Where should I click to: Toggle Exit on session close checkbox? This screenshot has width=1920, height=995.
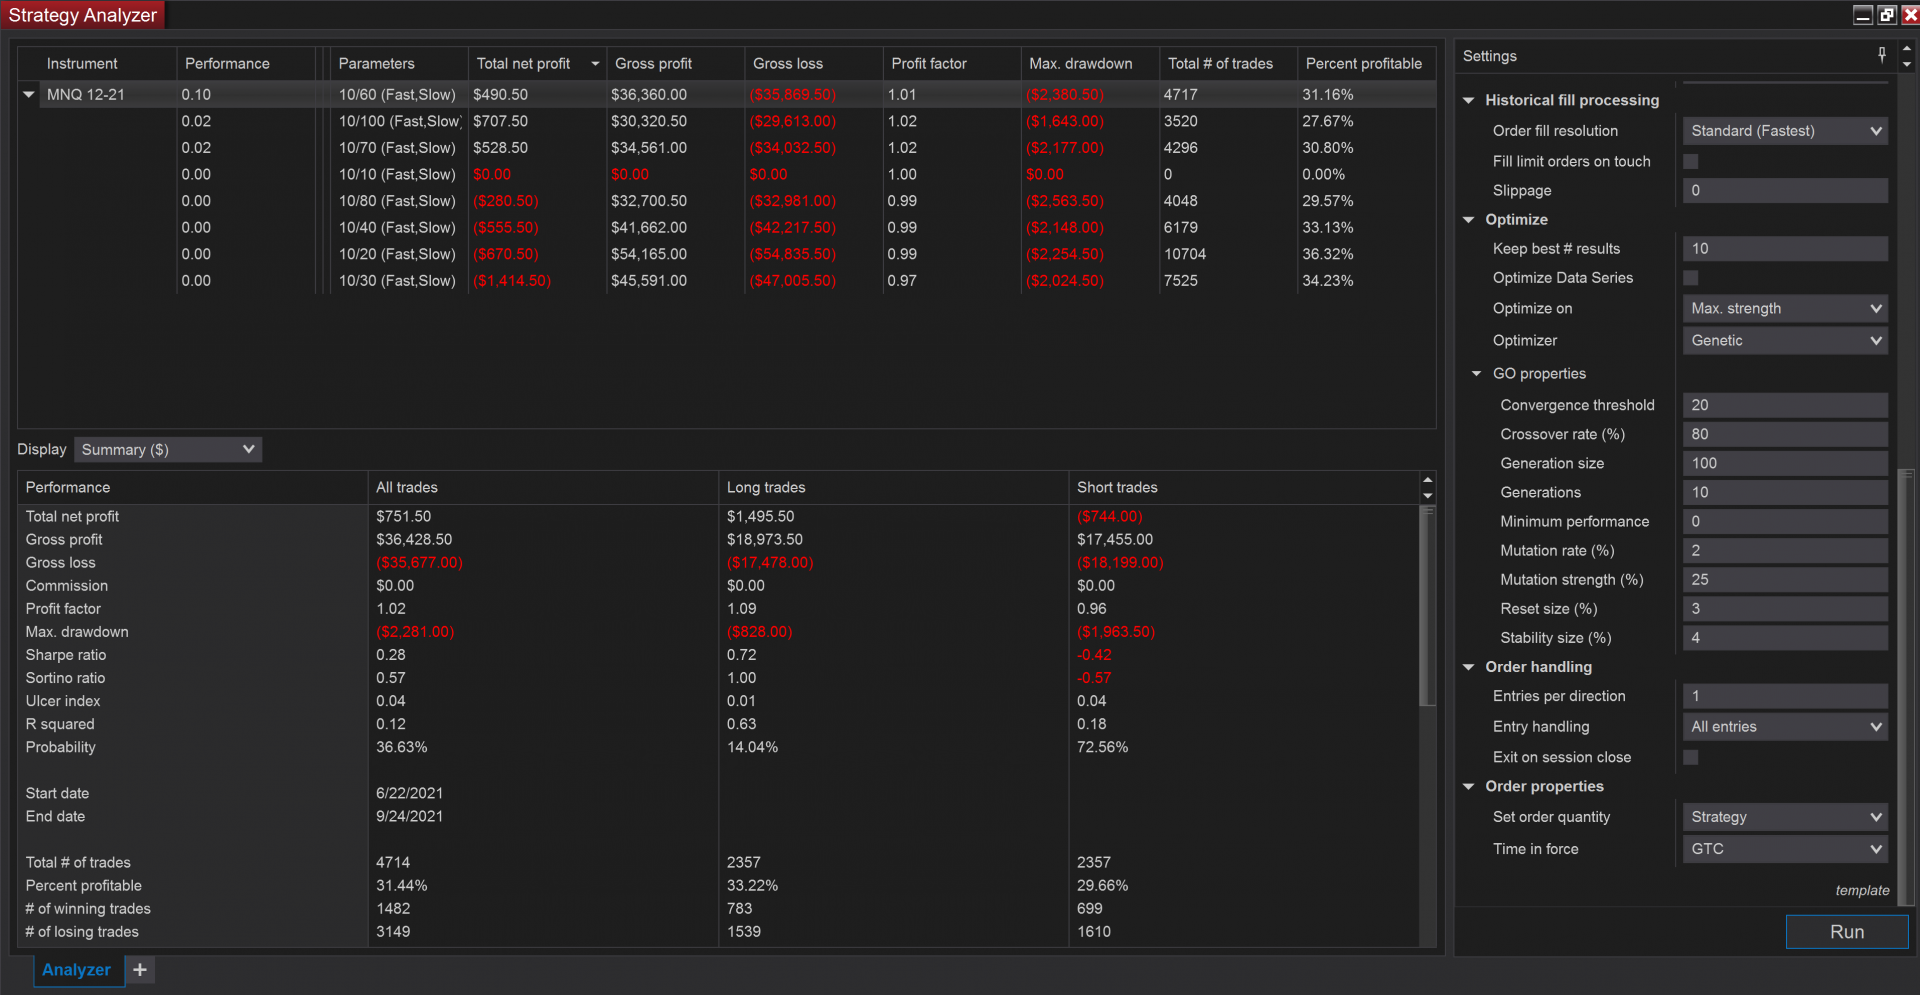[x=1691, y=757]
